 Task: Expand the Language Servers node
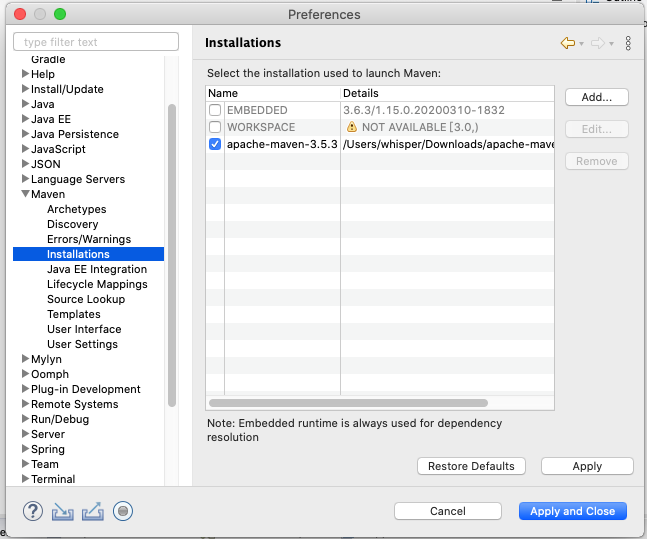(x=25, y=179)
